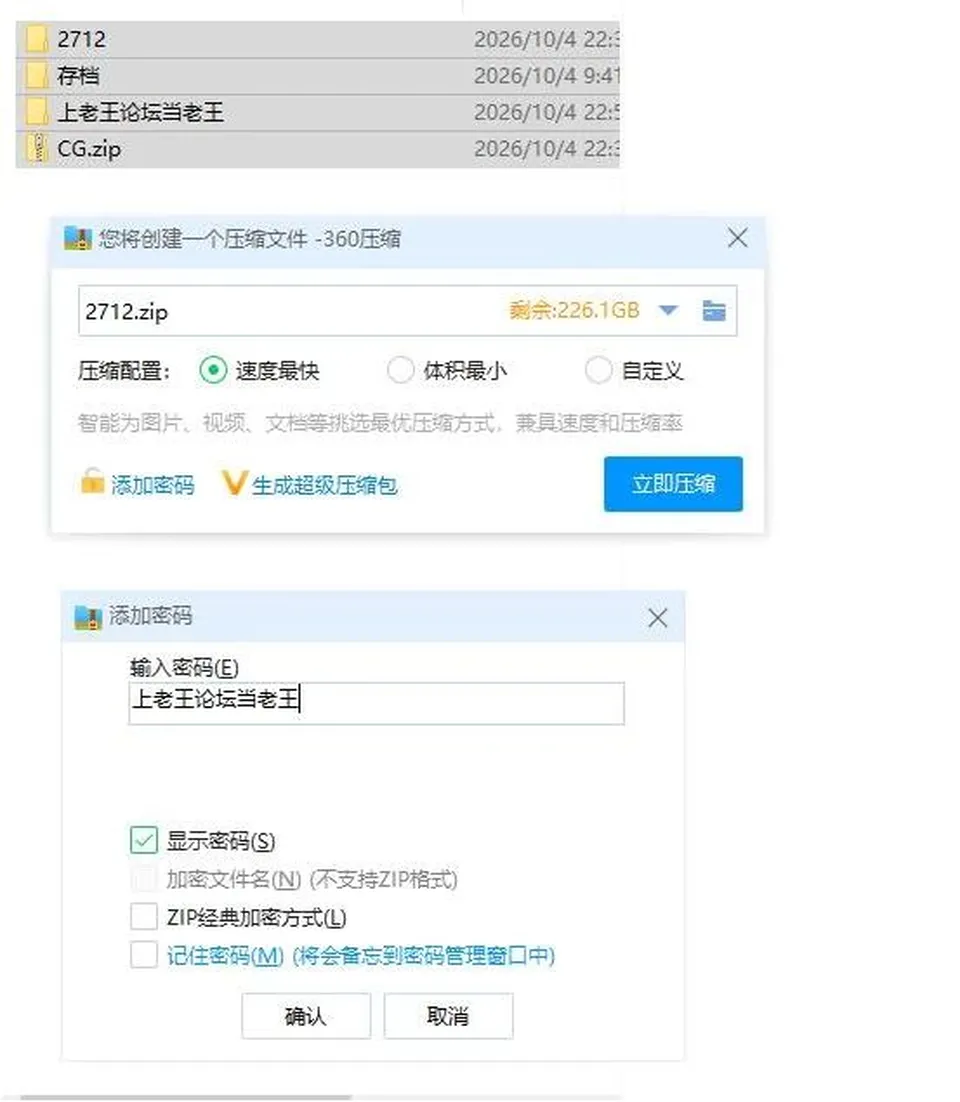Expand the archive path dropdown arrow
Screen dimensions: 960x1102
(x=668, y=310)
